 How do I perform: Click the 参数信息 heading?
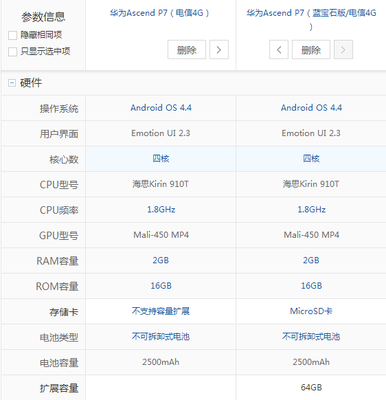tap(43, 17)
